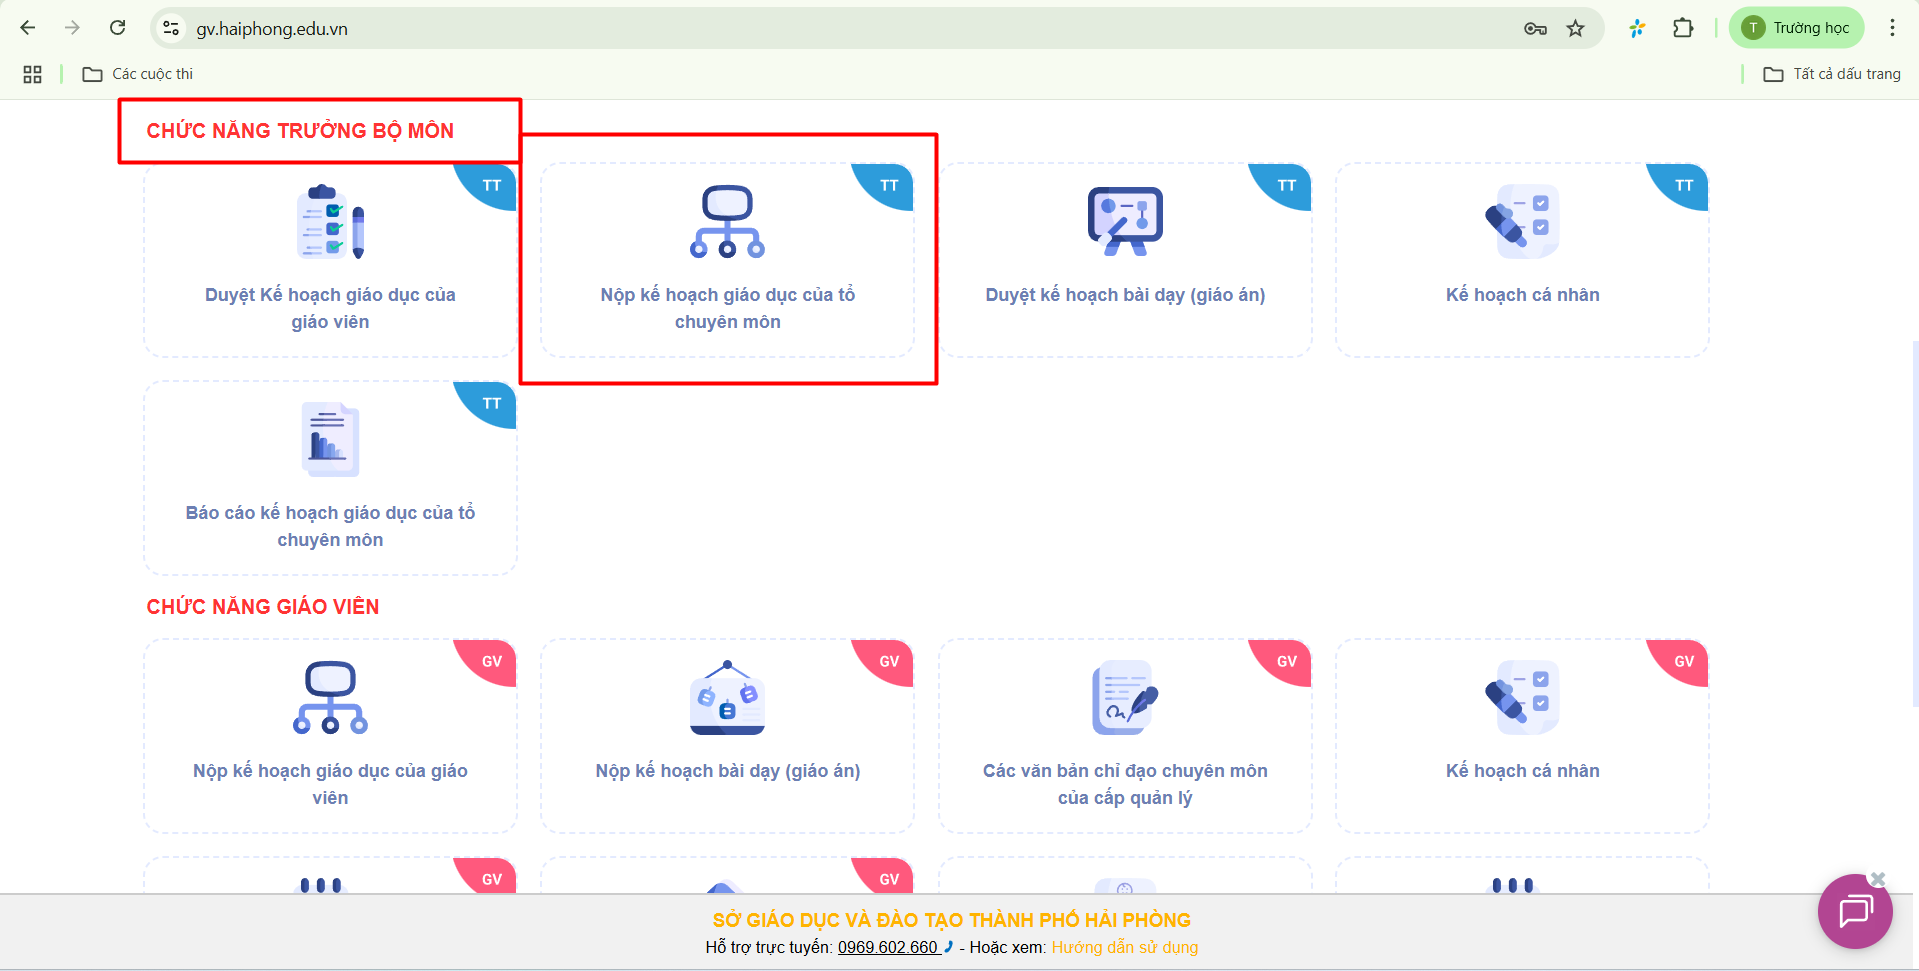
Task: Open the chat support bubble
Action: click(1854, 912)
